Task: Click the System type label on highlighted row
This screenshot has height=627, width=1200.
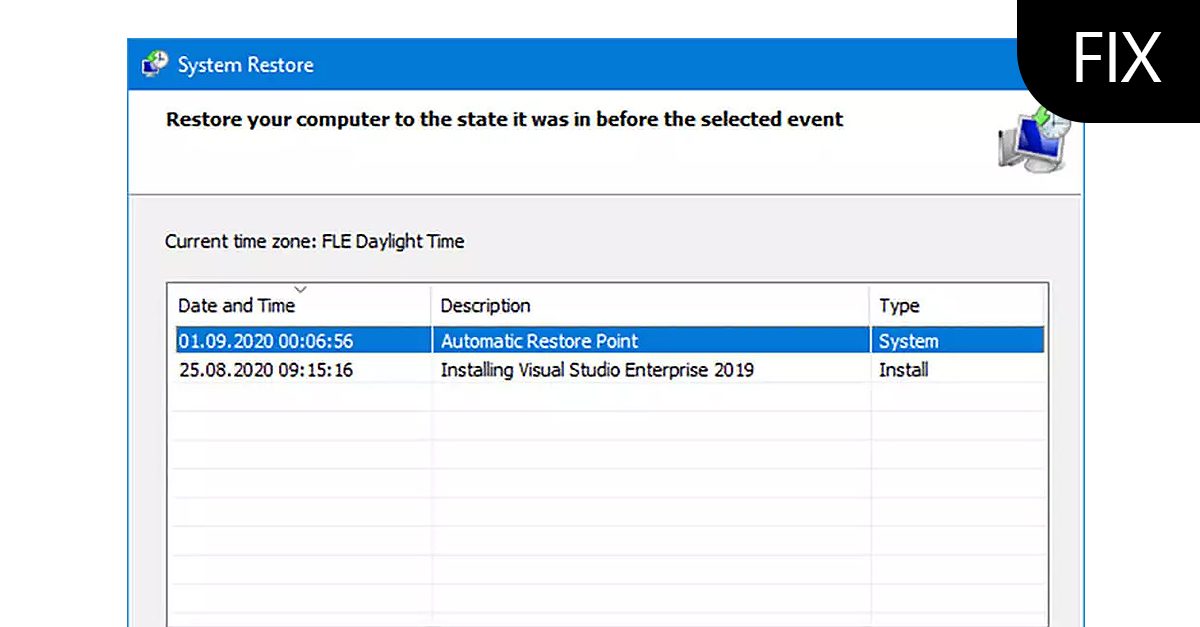Action: pos(908,340)
